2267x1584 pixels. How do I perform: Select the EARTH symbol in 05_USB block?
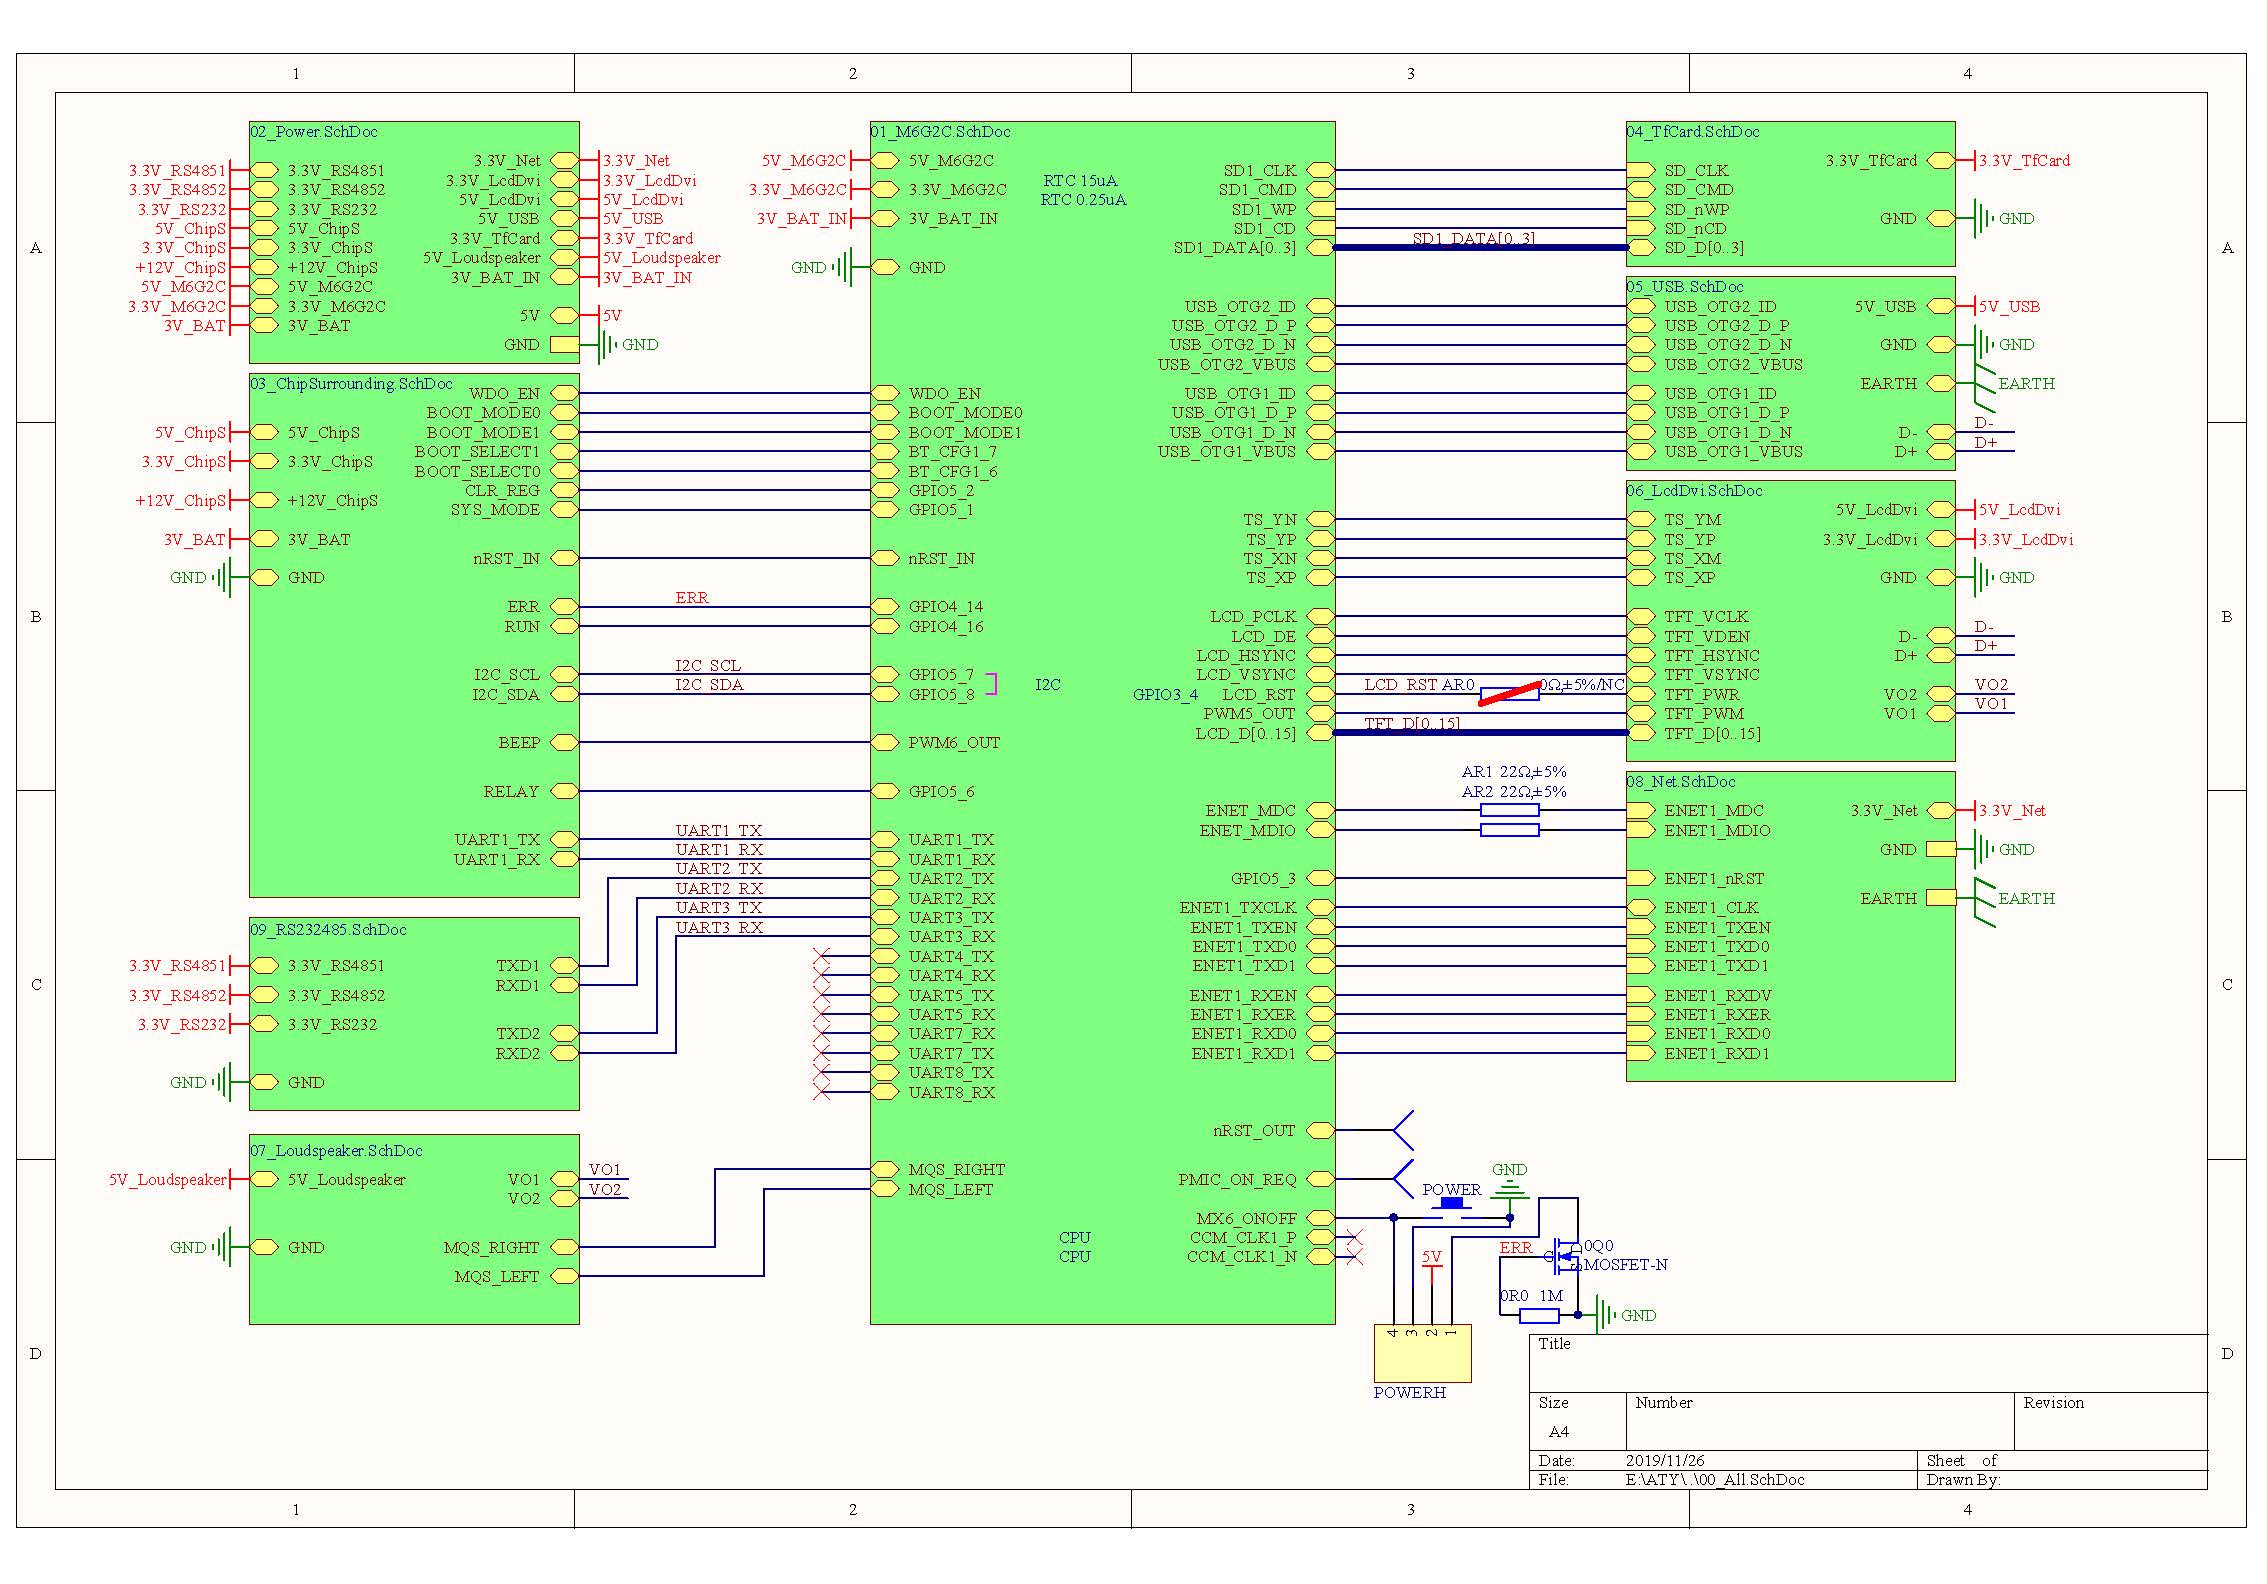(1983, 388)
